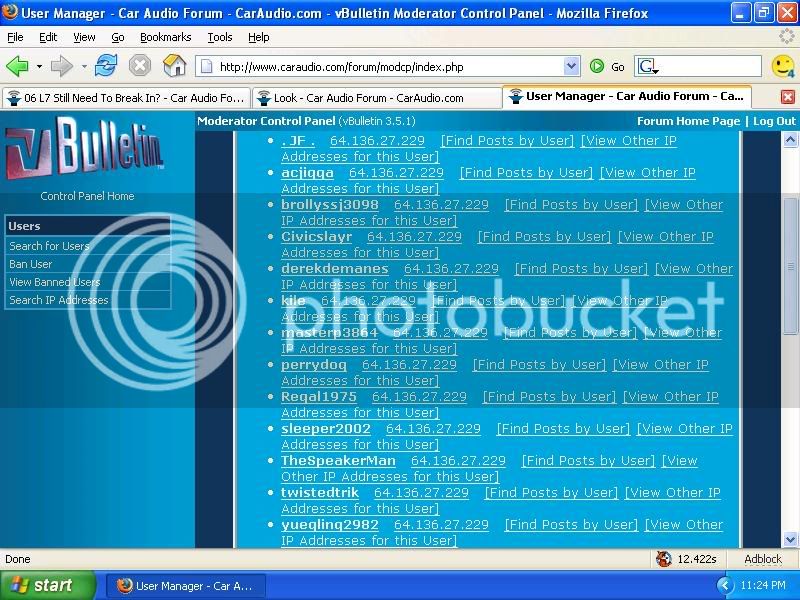The width and height of the screenshot is (800, 600).
Task: Expand the address bar URL dropdown
Action: coord(571,66)
